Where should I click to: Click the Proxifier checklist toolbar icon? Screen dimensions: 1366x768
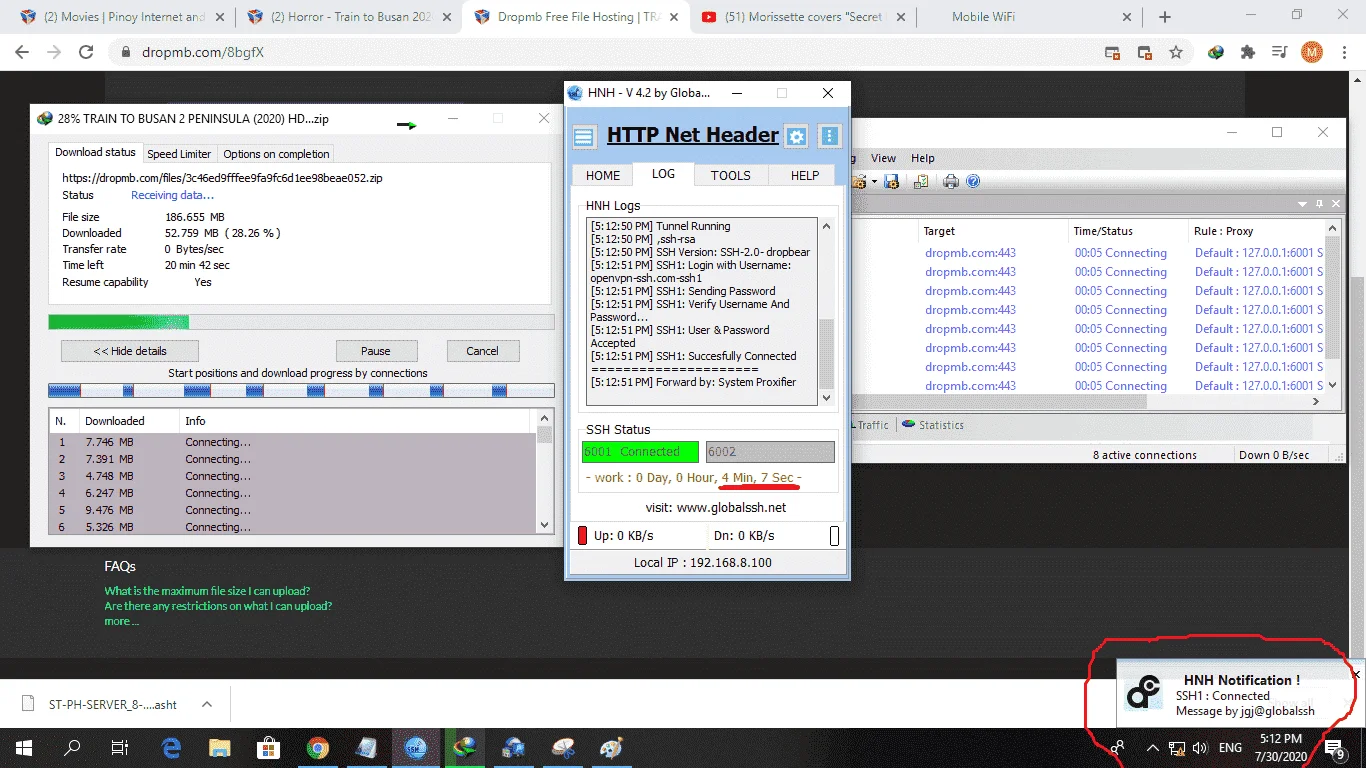921,181
